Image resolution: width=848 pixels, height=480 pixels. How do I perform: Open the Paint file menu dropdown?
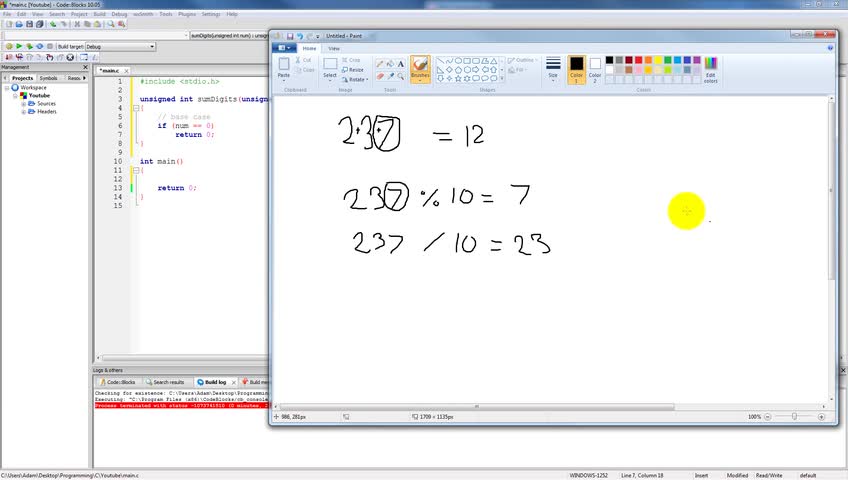(x=283, y=48)
